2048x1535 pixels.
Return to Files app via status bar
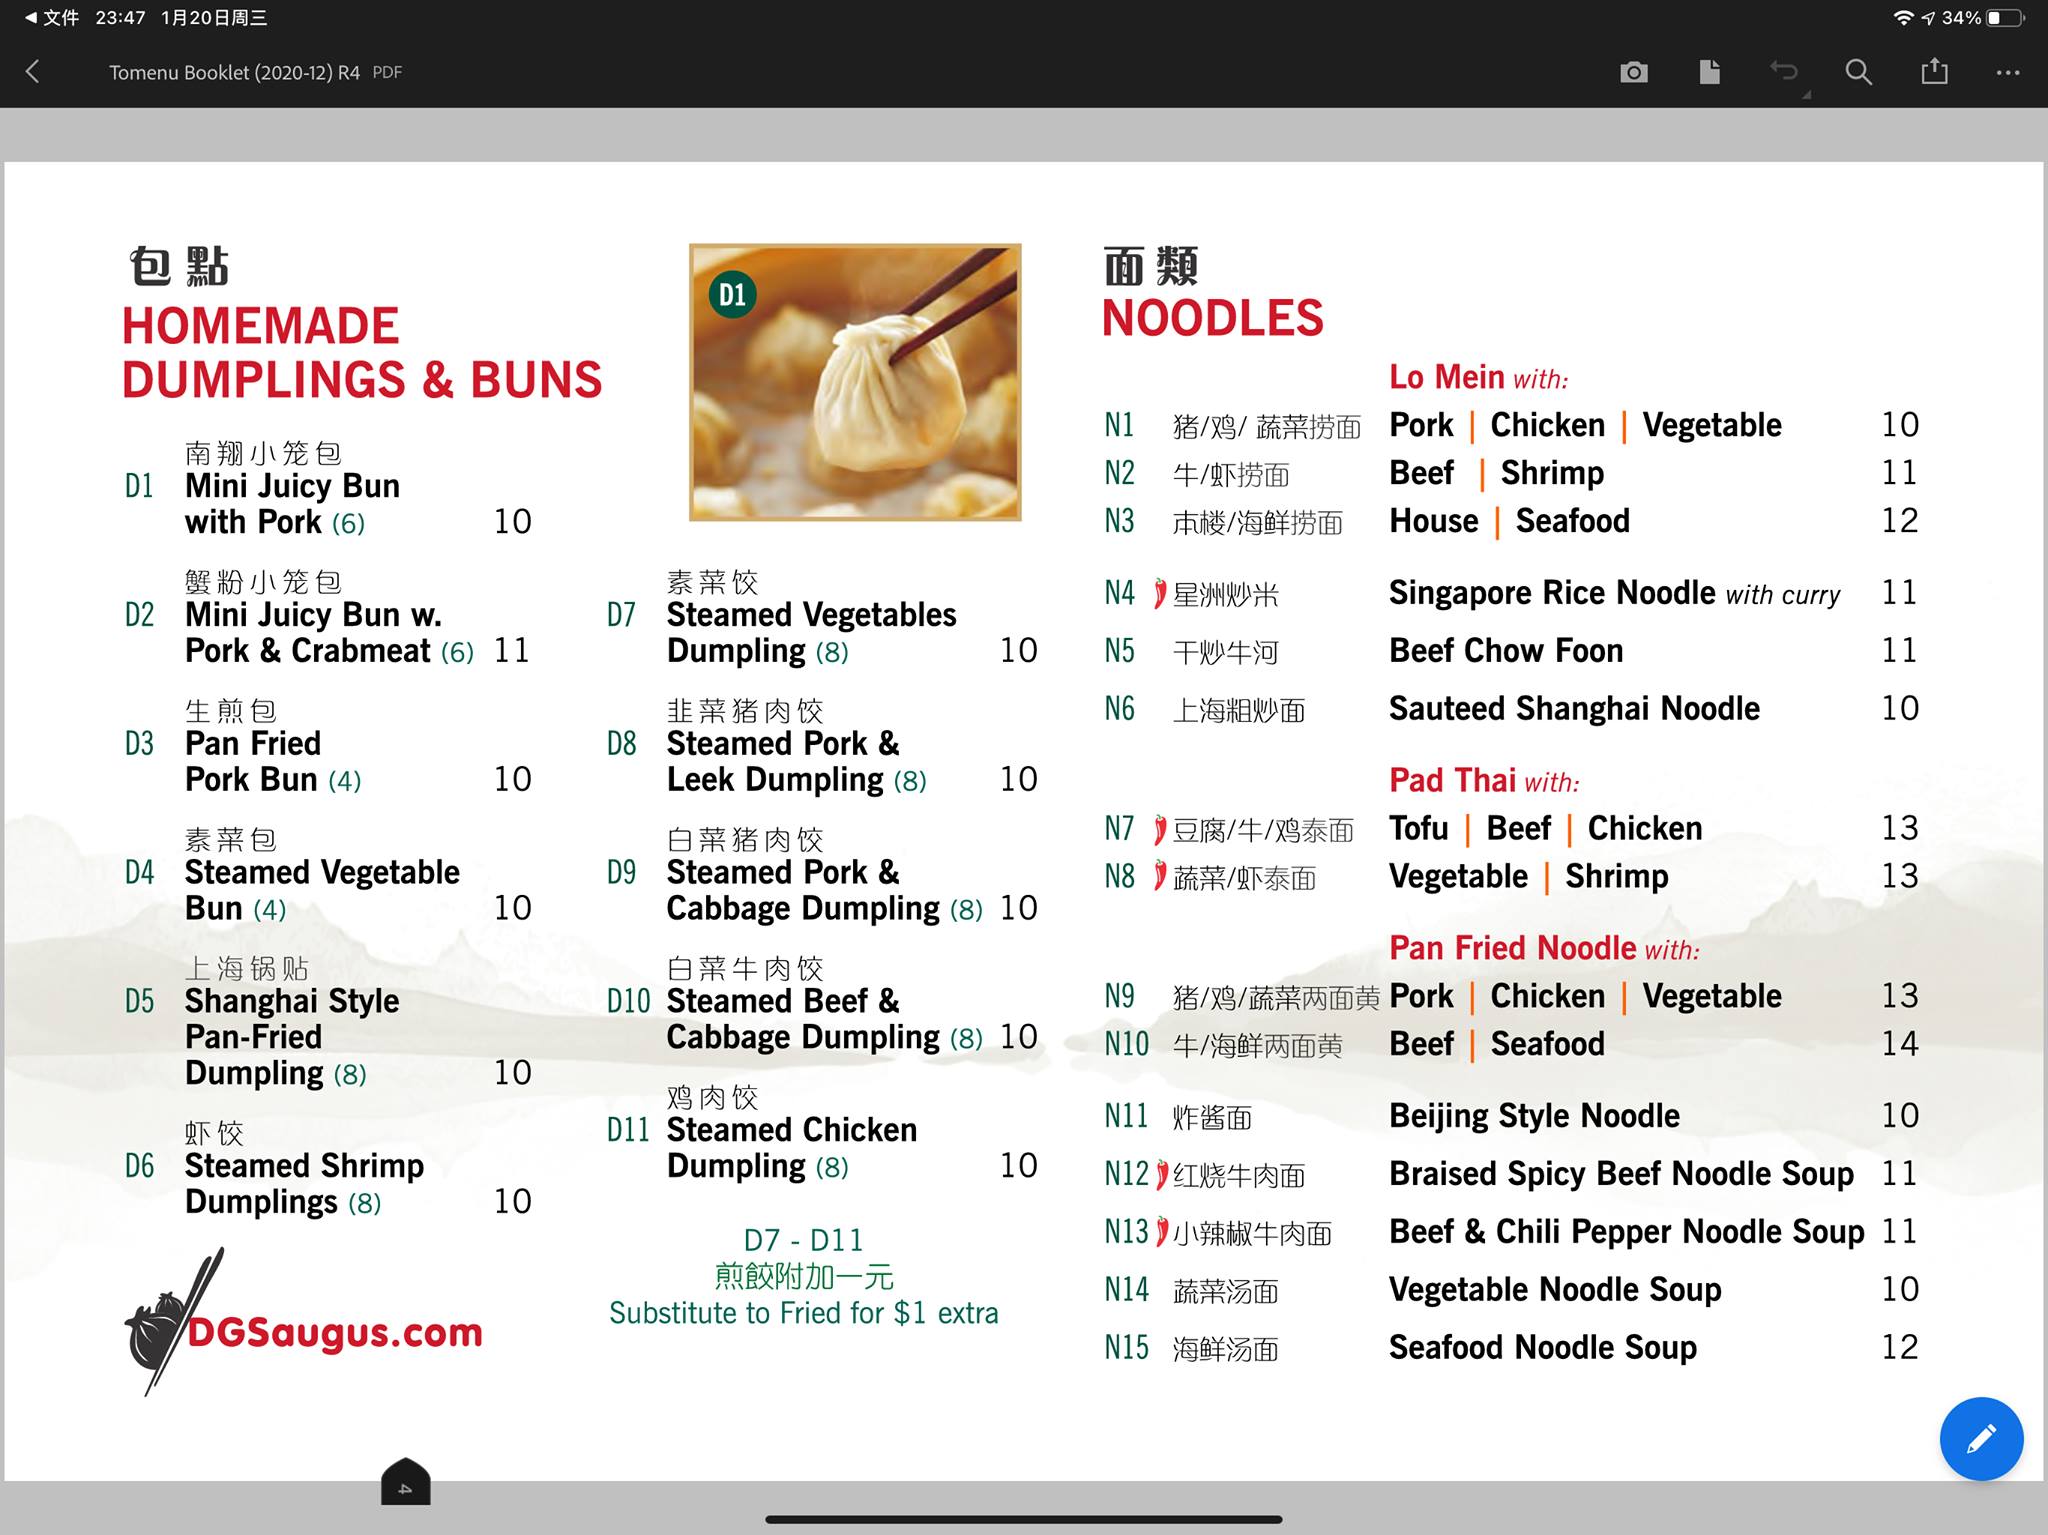click(52, 18)
